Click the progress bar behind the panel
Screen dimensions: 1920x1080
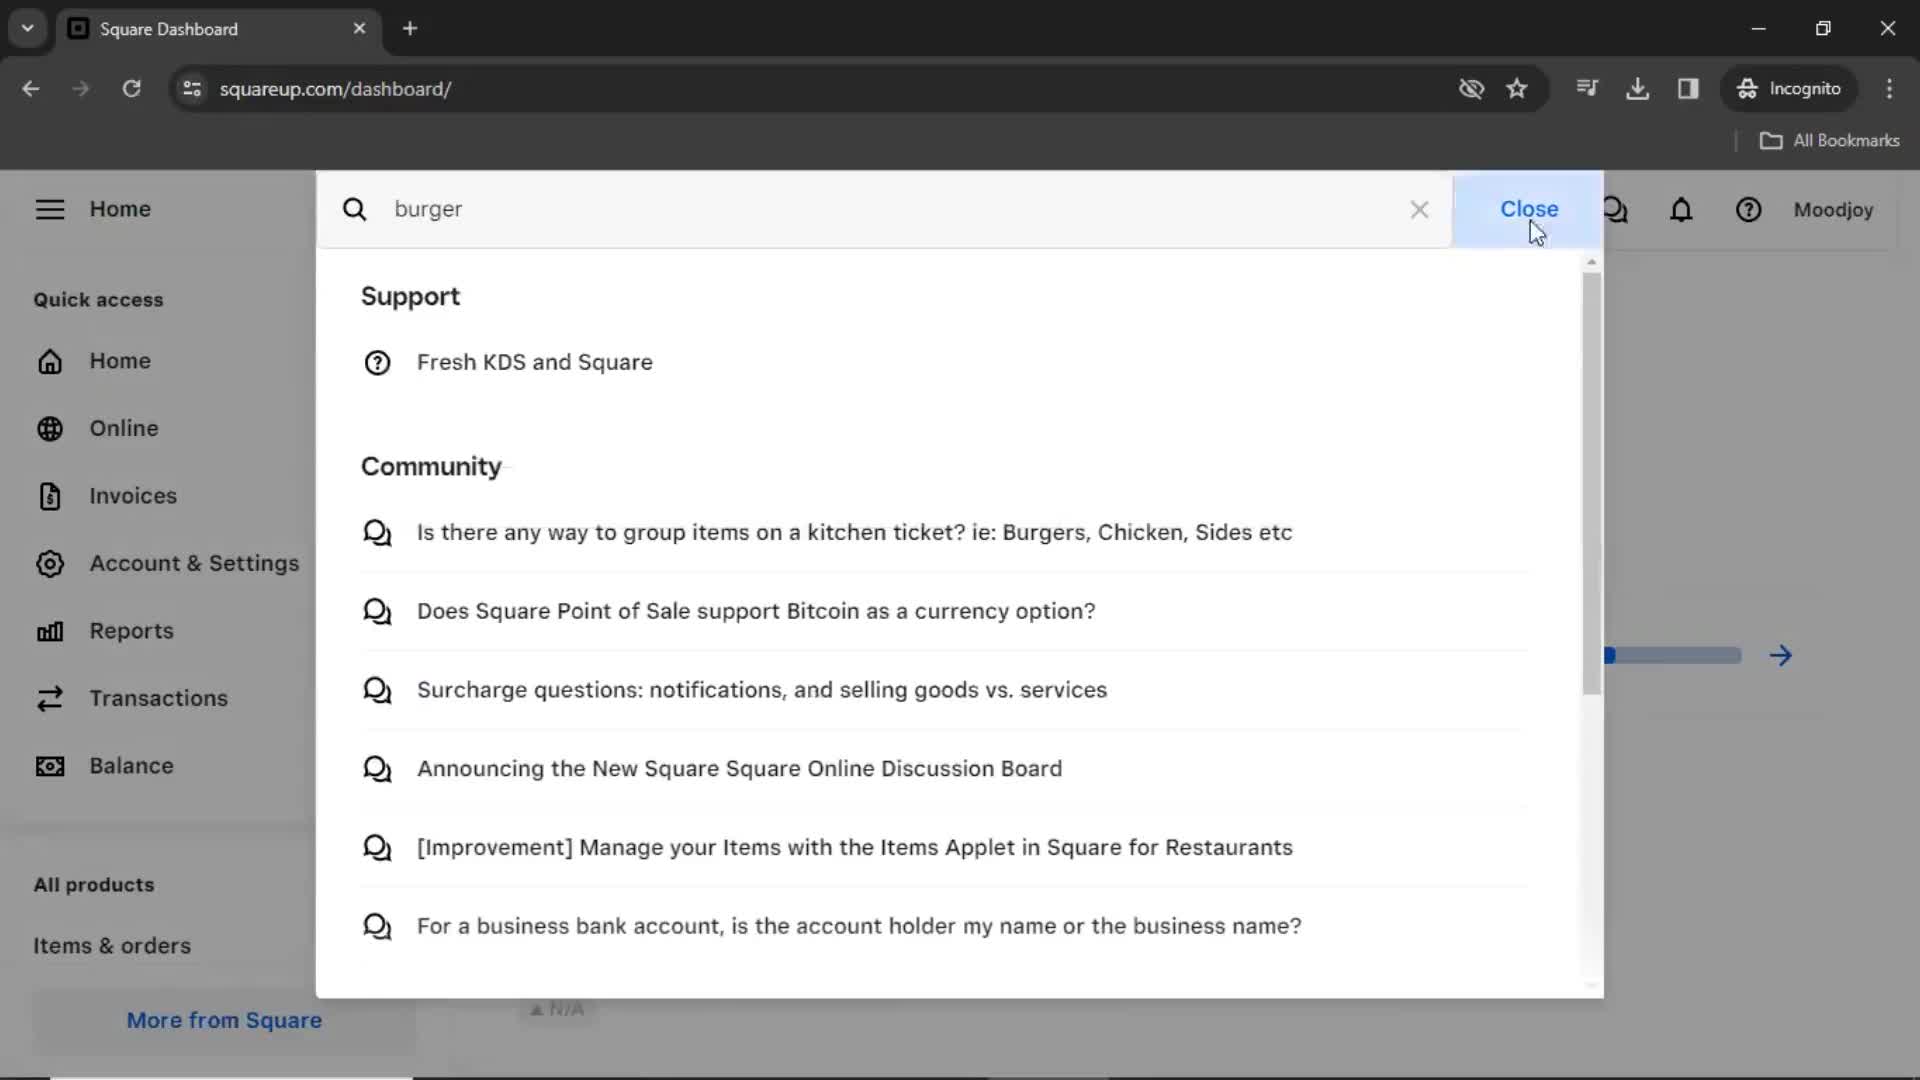tap(1673, 656)
